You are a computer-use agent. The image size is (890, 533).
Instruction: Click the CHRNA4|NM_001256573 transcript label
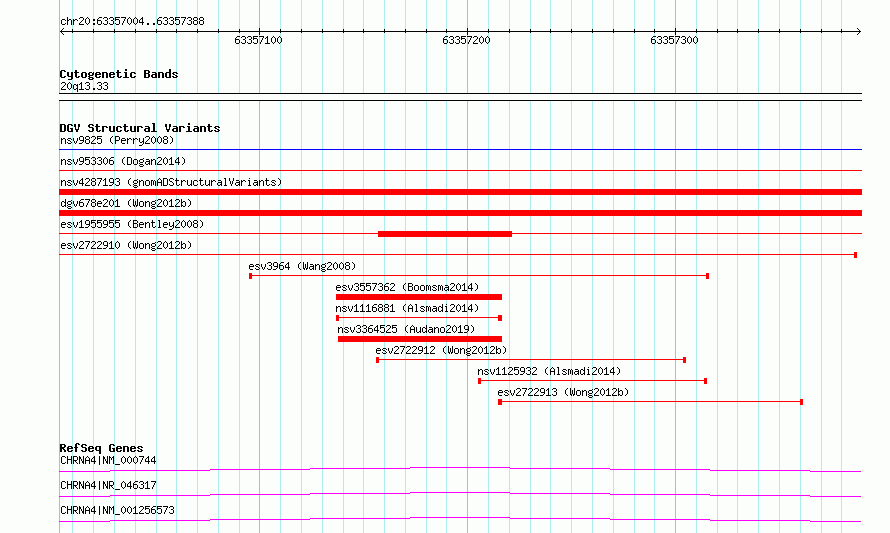[x=117, y=510]
